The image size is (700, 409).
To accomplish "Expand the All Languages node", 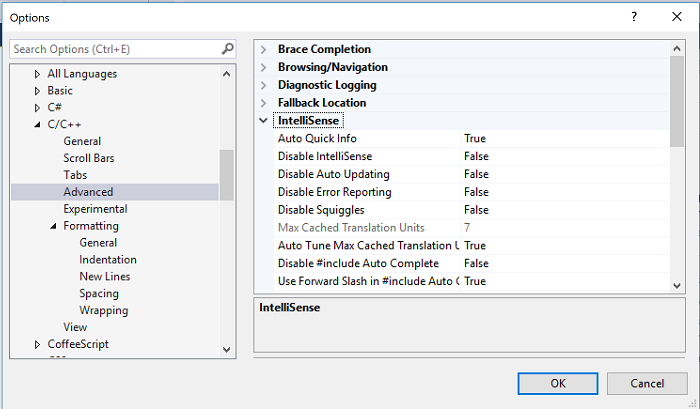I will coord(38,74).
